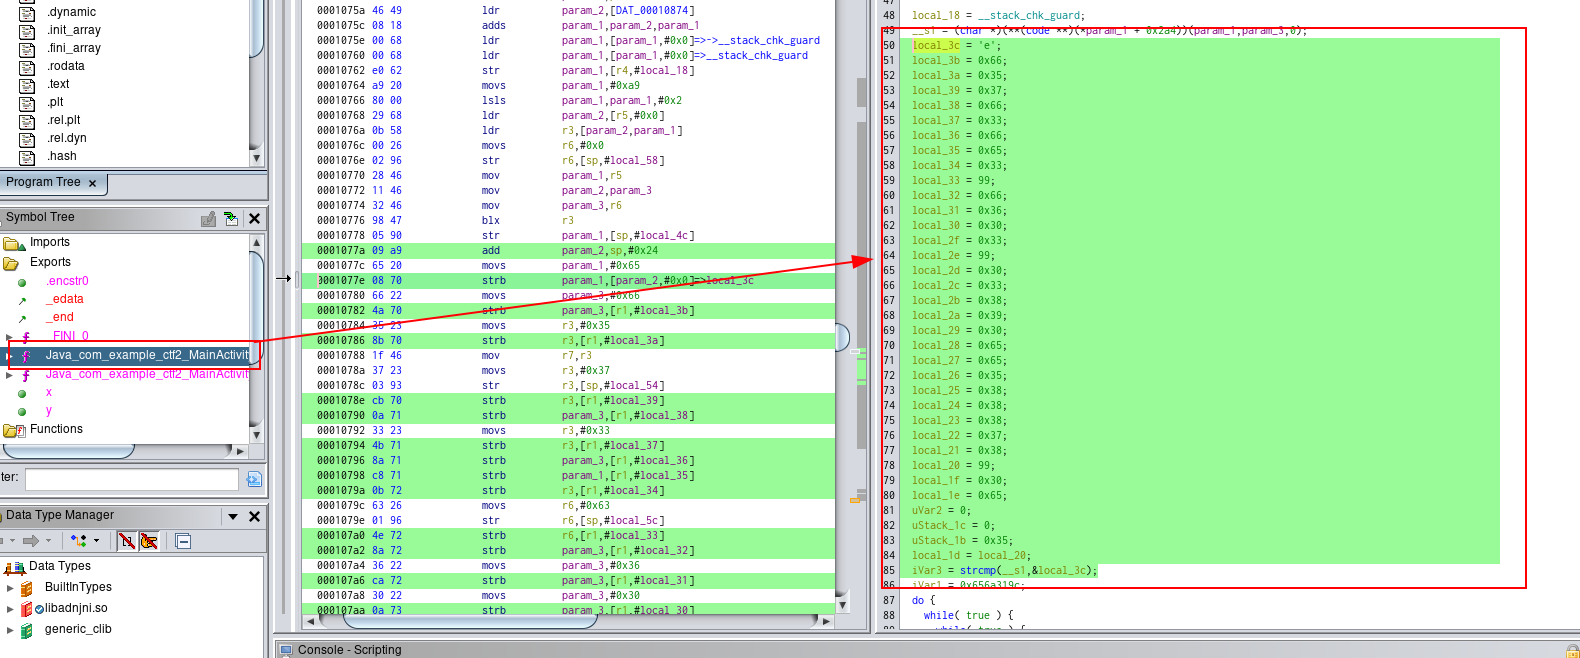The image size is (1580, 658).
Task: Click the label arrow icon beside _edata
Action: [x=22, y=300]
